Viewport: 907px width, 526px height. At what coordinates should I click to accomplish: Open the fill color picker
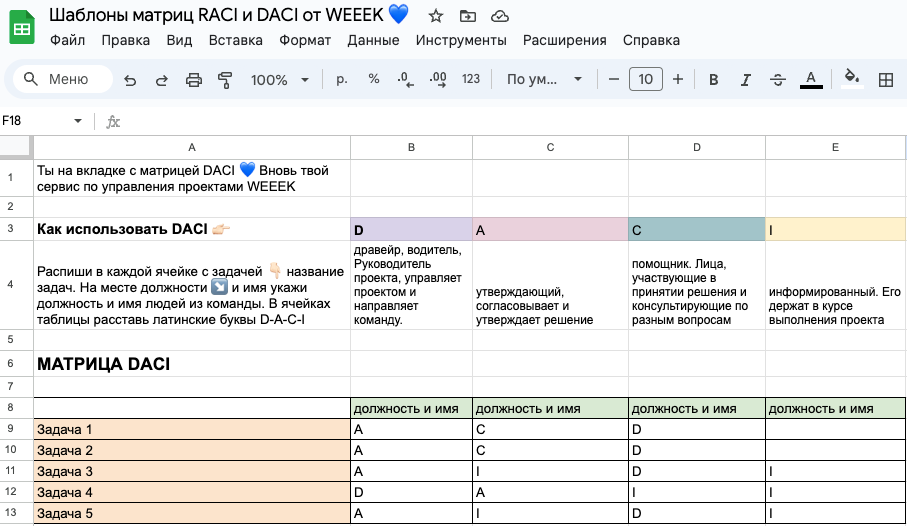[x=852, y=78]
